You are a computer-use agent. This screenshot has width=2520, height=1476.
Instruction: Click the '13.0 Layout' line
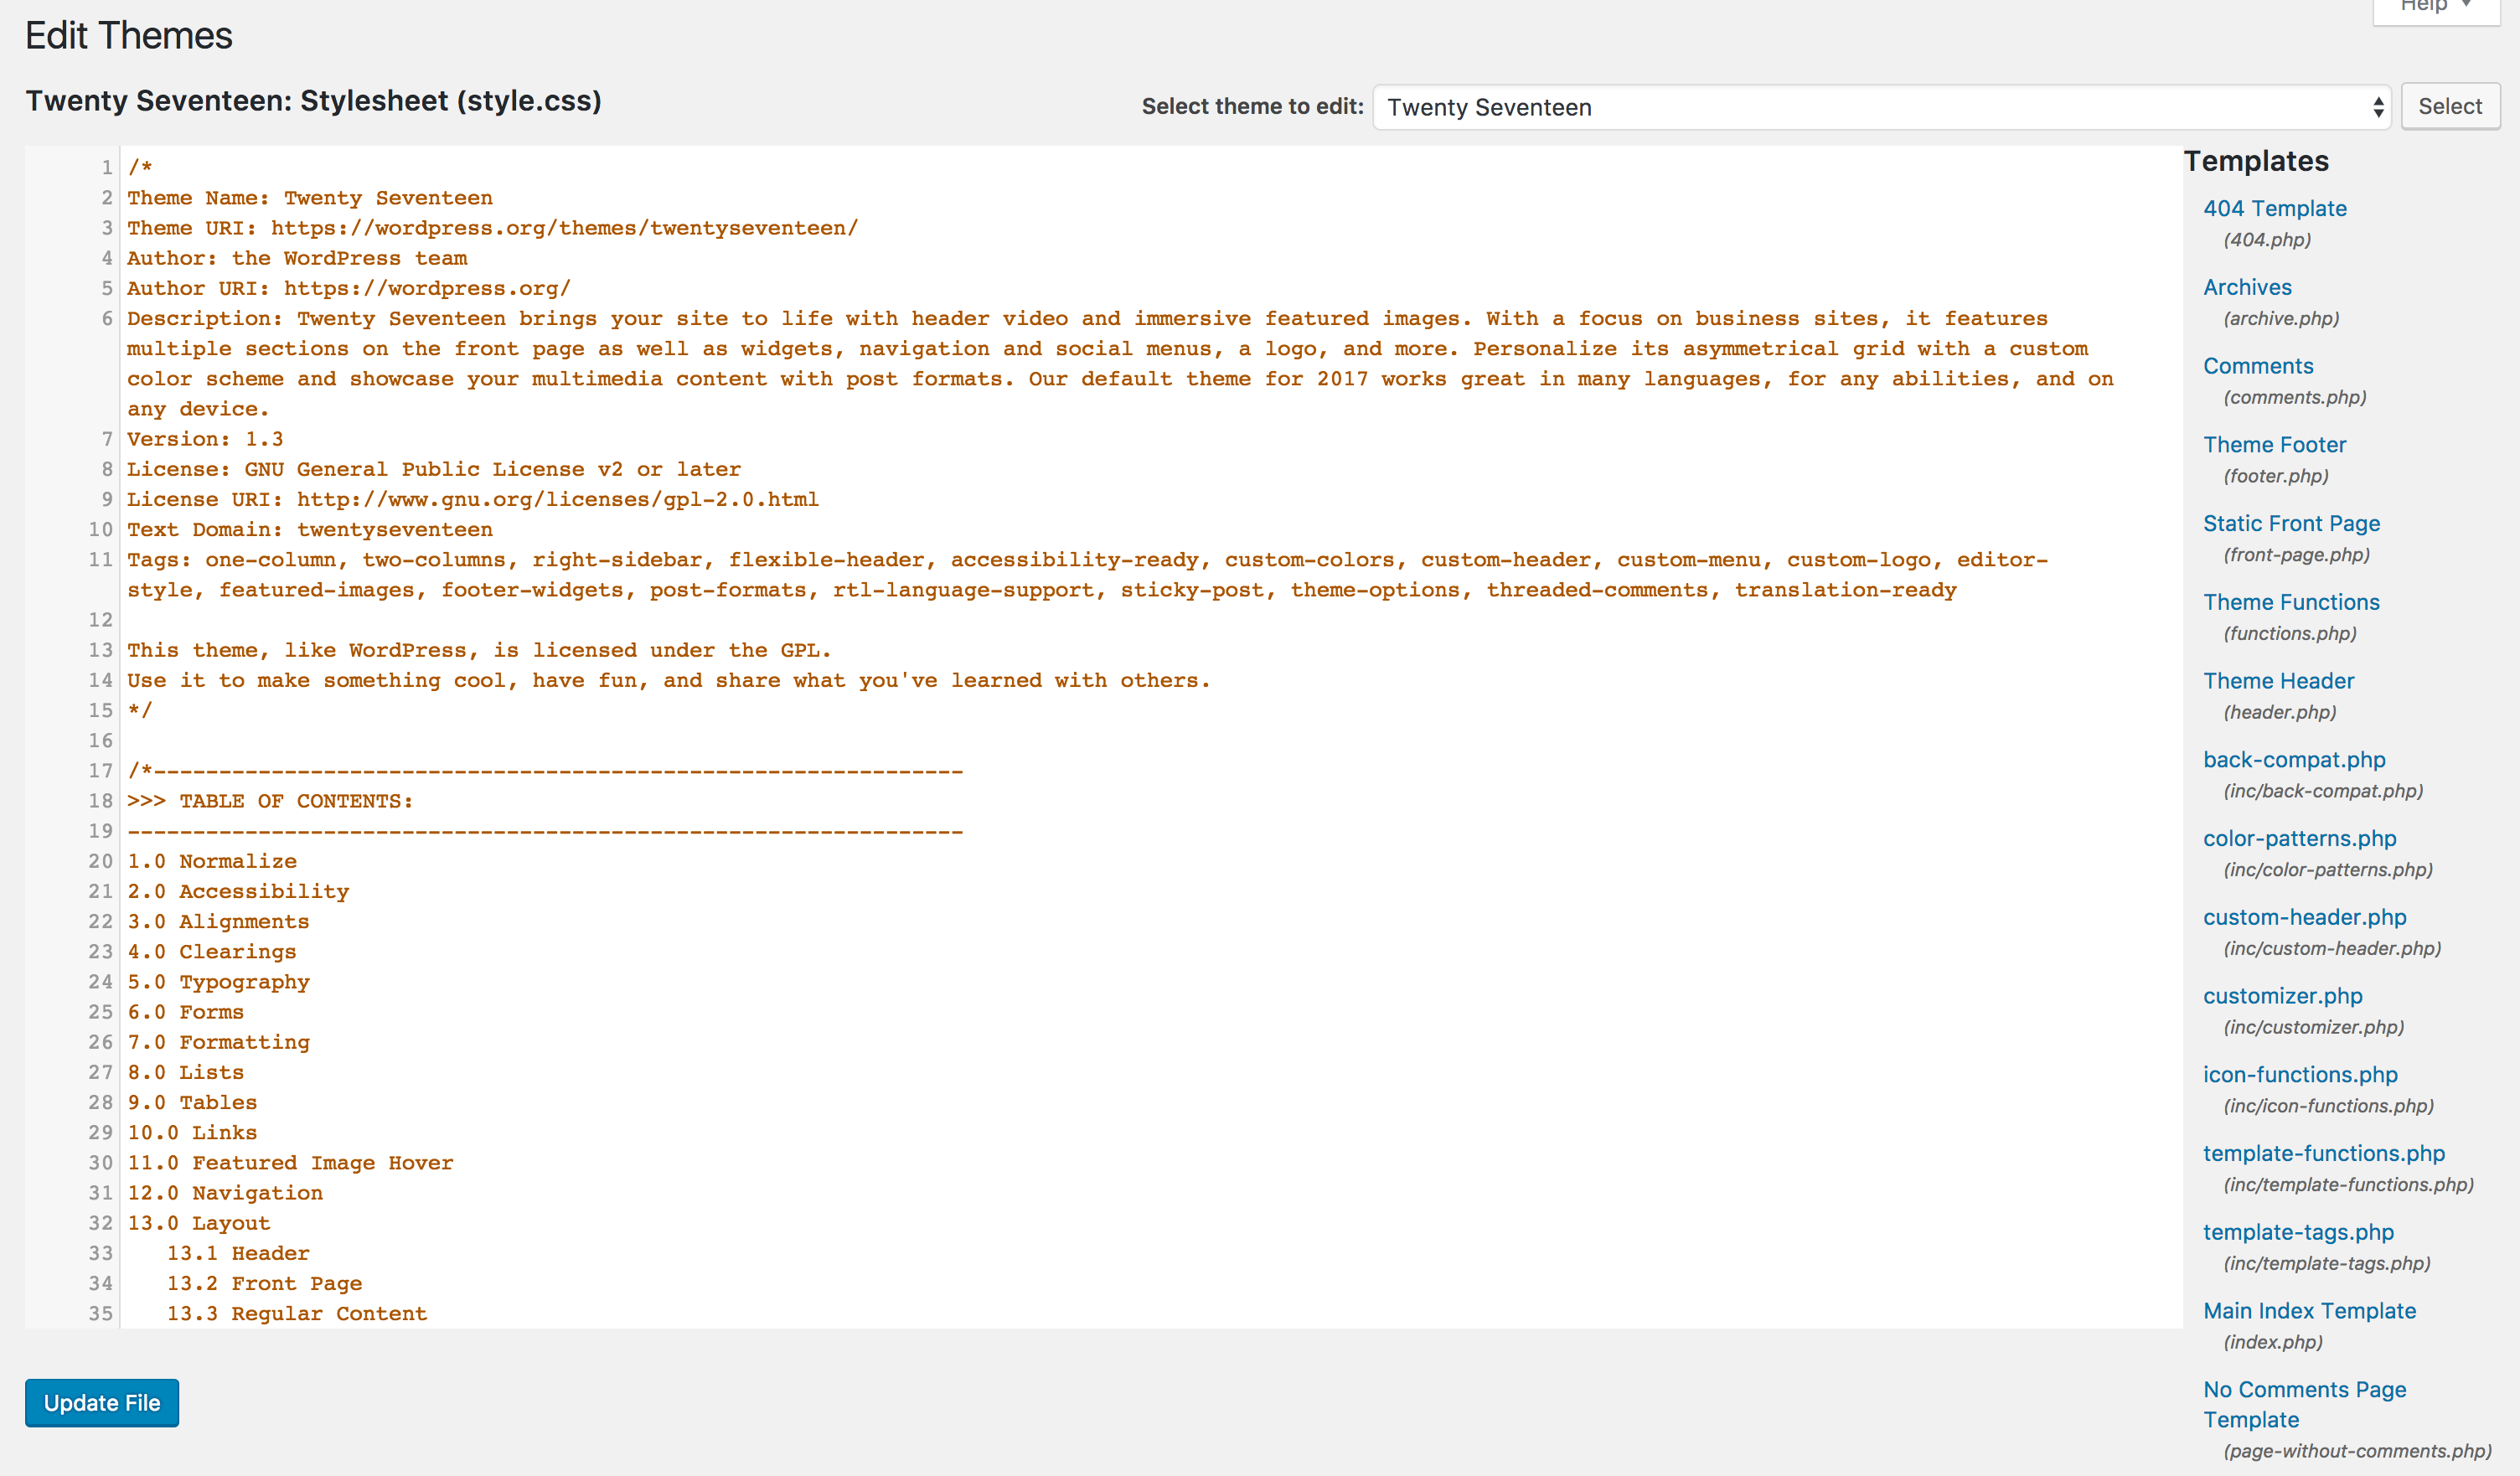(x=199, y=1223)
